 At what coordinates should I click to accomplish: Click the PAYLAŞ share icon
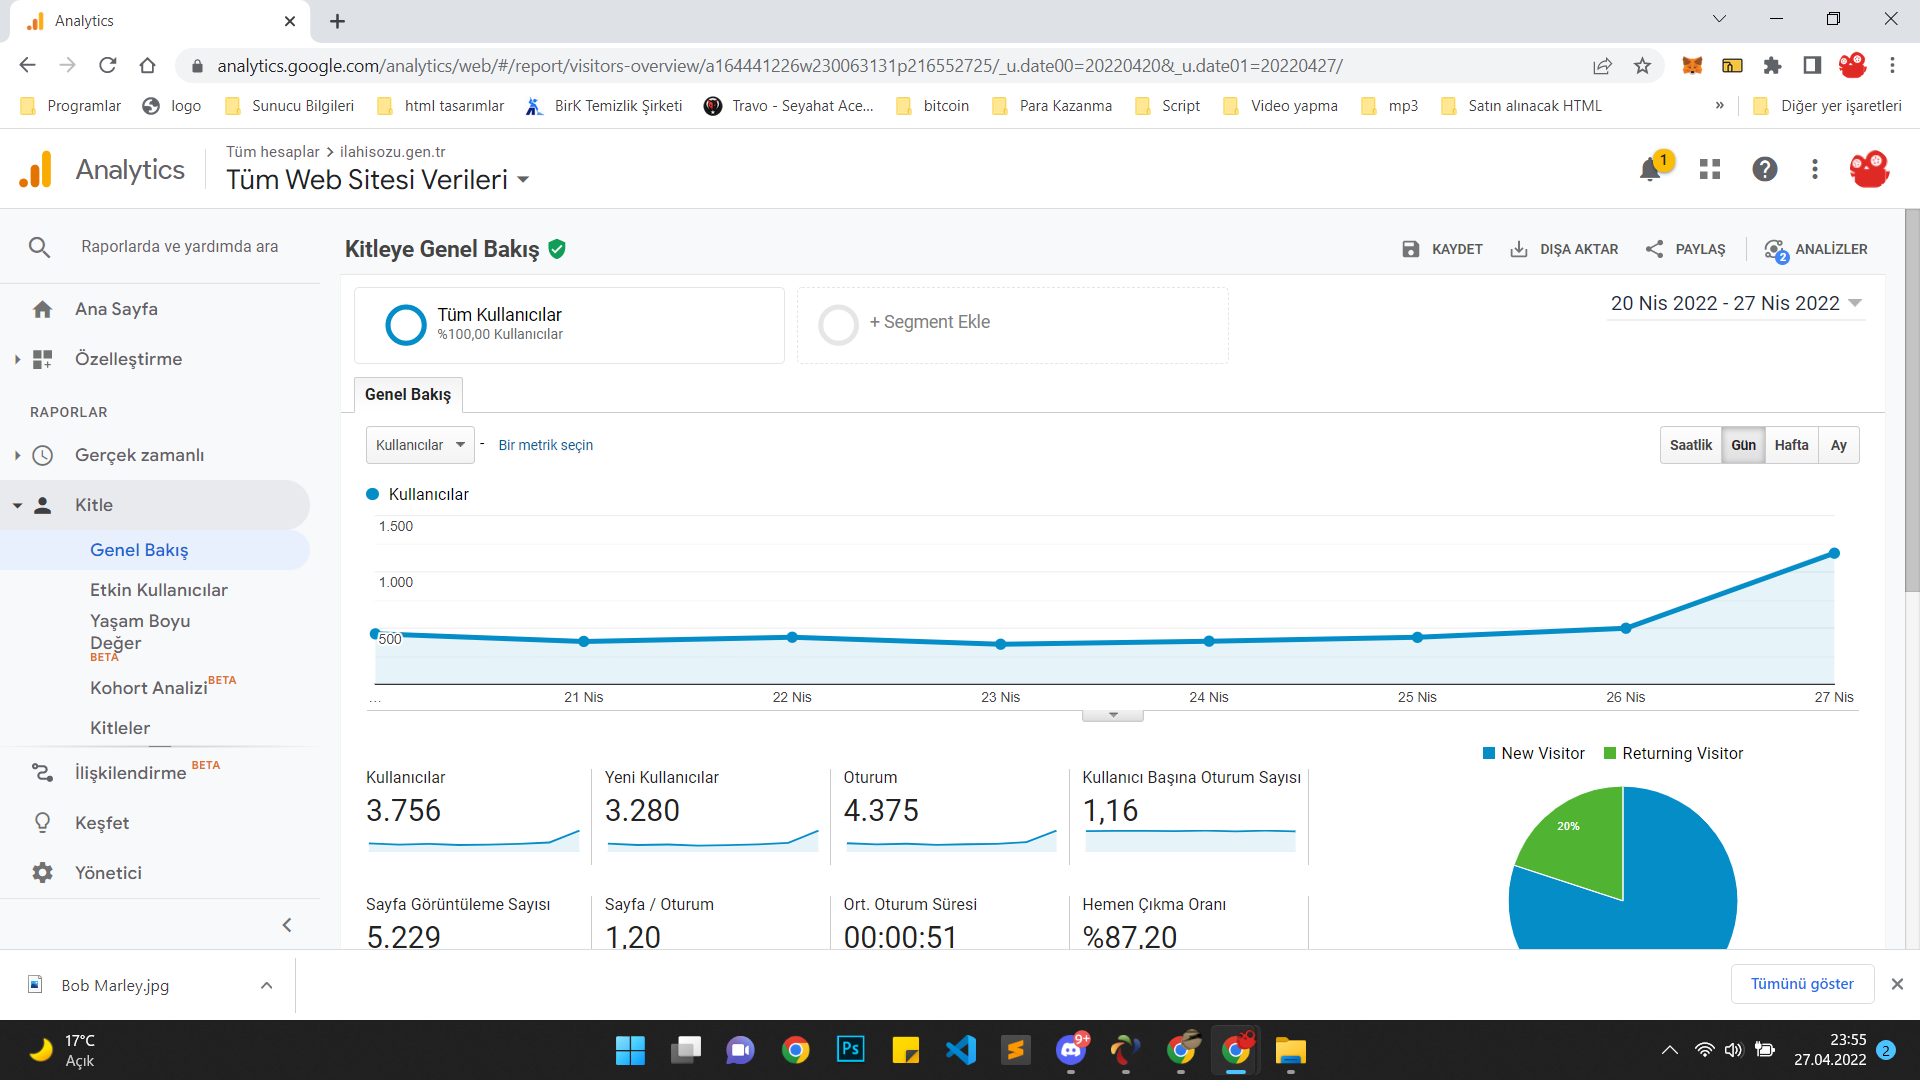(1655, 249)
